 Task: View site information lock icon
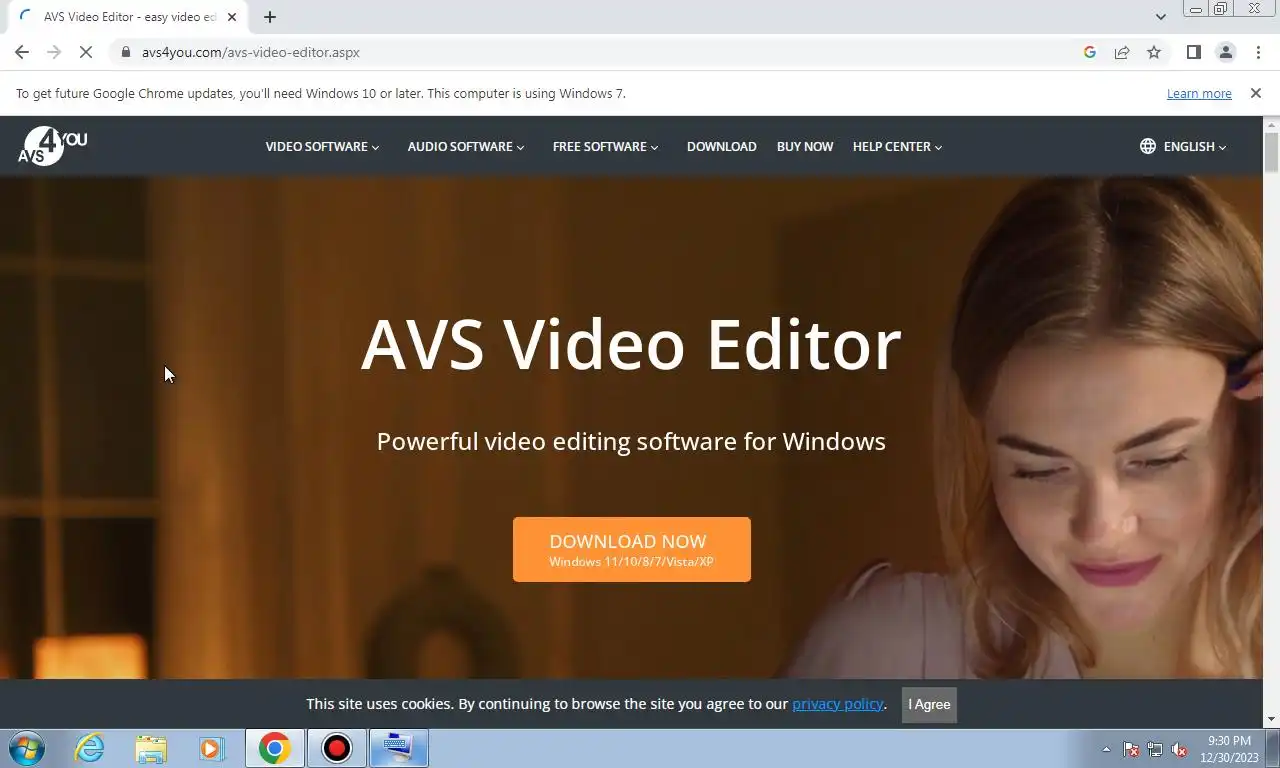coord(125,52)
